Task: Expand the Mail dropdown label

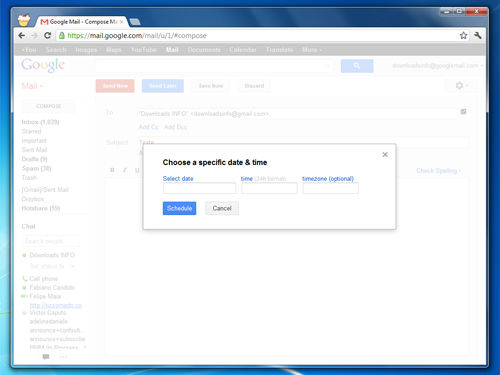Action: pyautogui.click(x=32, y=86)
